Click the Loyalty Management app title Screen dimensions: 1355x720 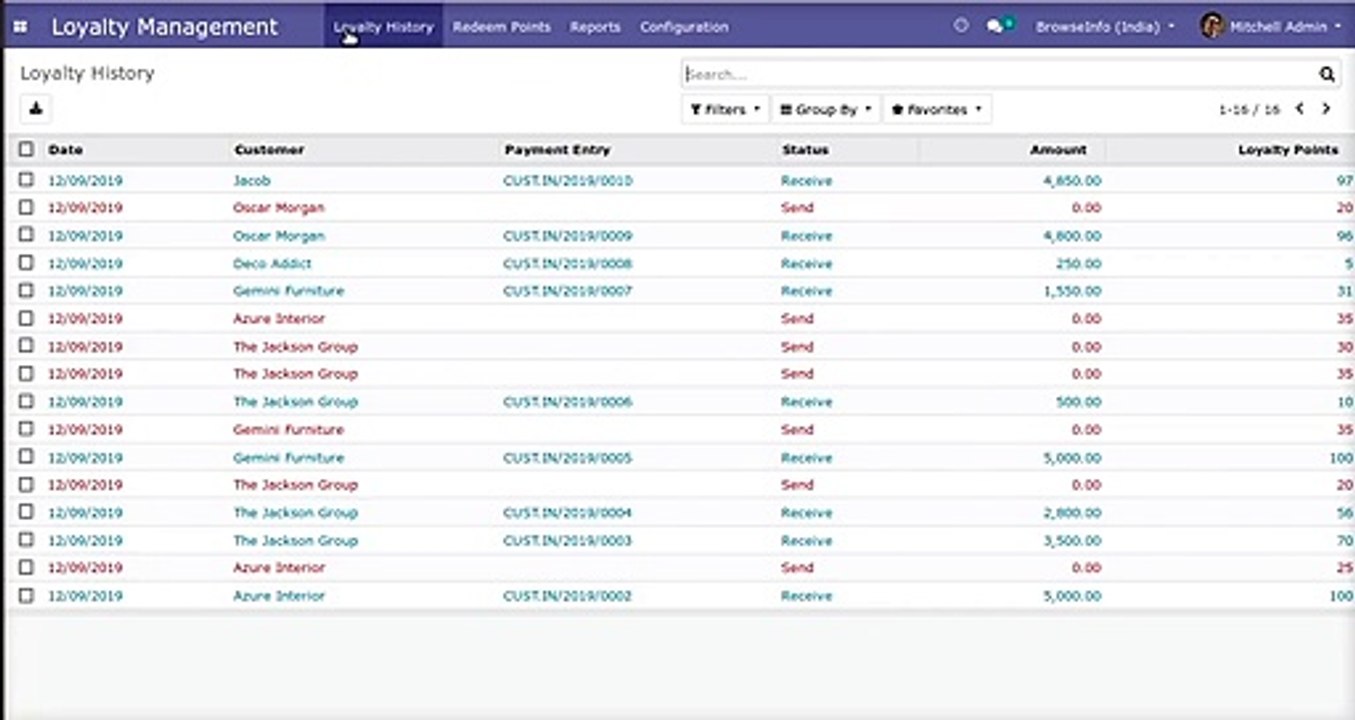164,27
